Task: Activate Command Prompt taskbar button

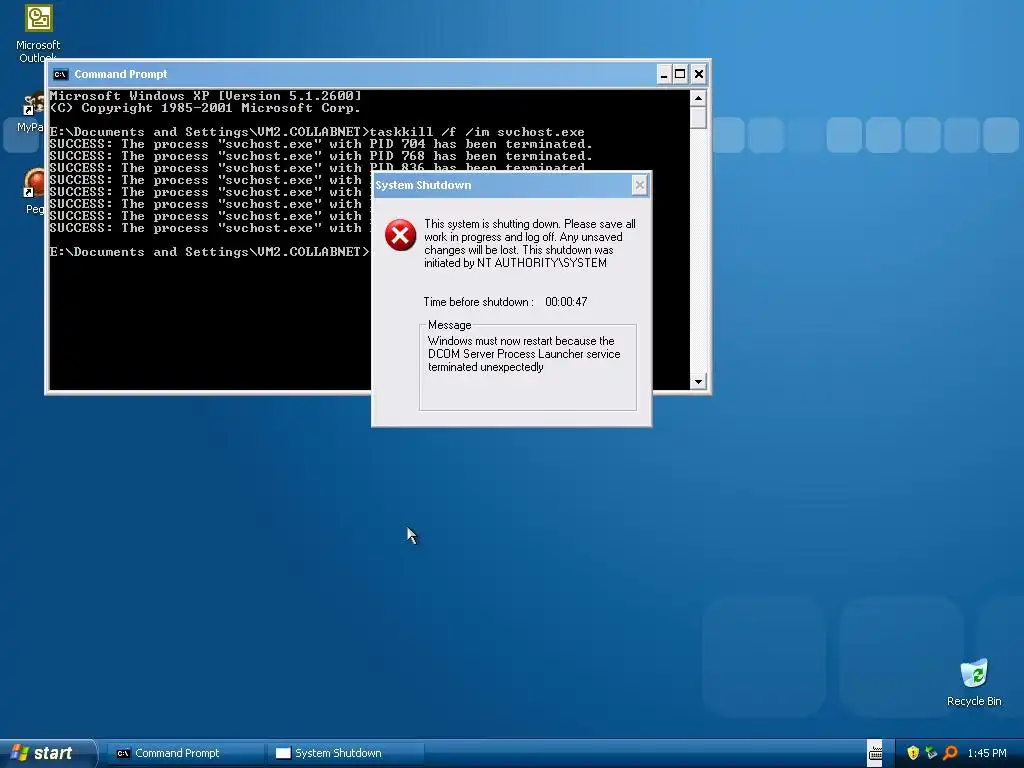Action: pos(185,753)
